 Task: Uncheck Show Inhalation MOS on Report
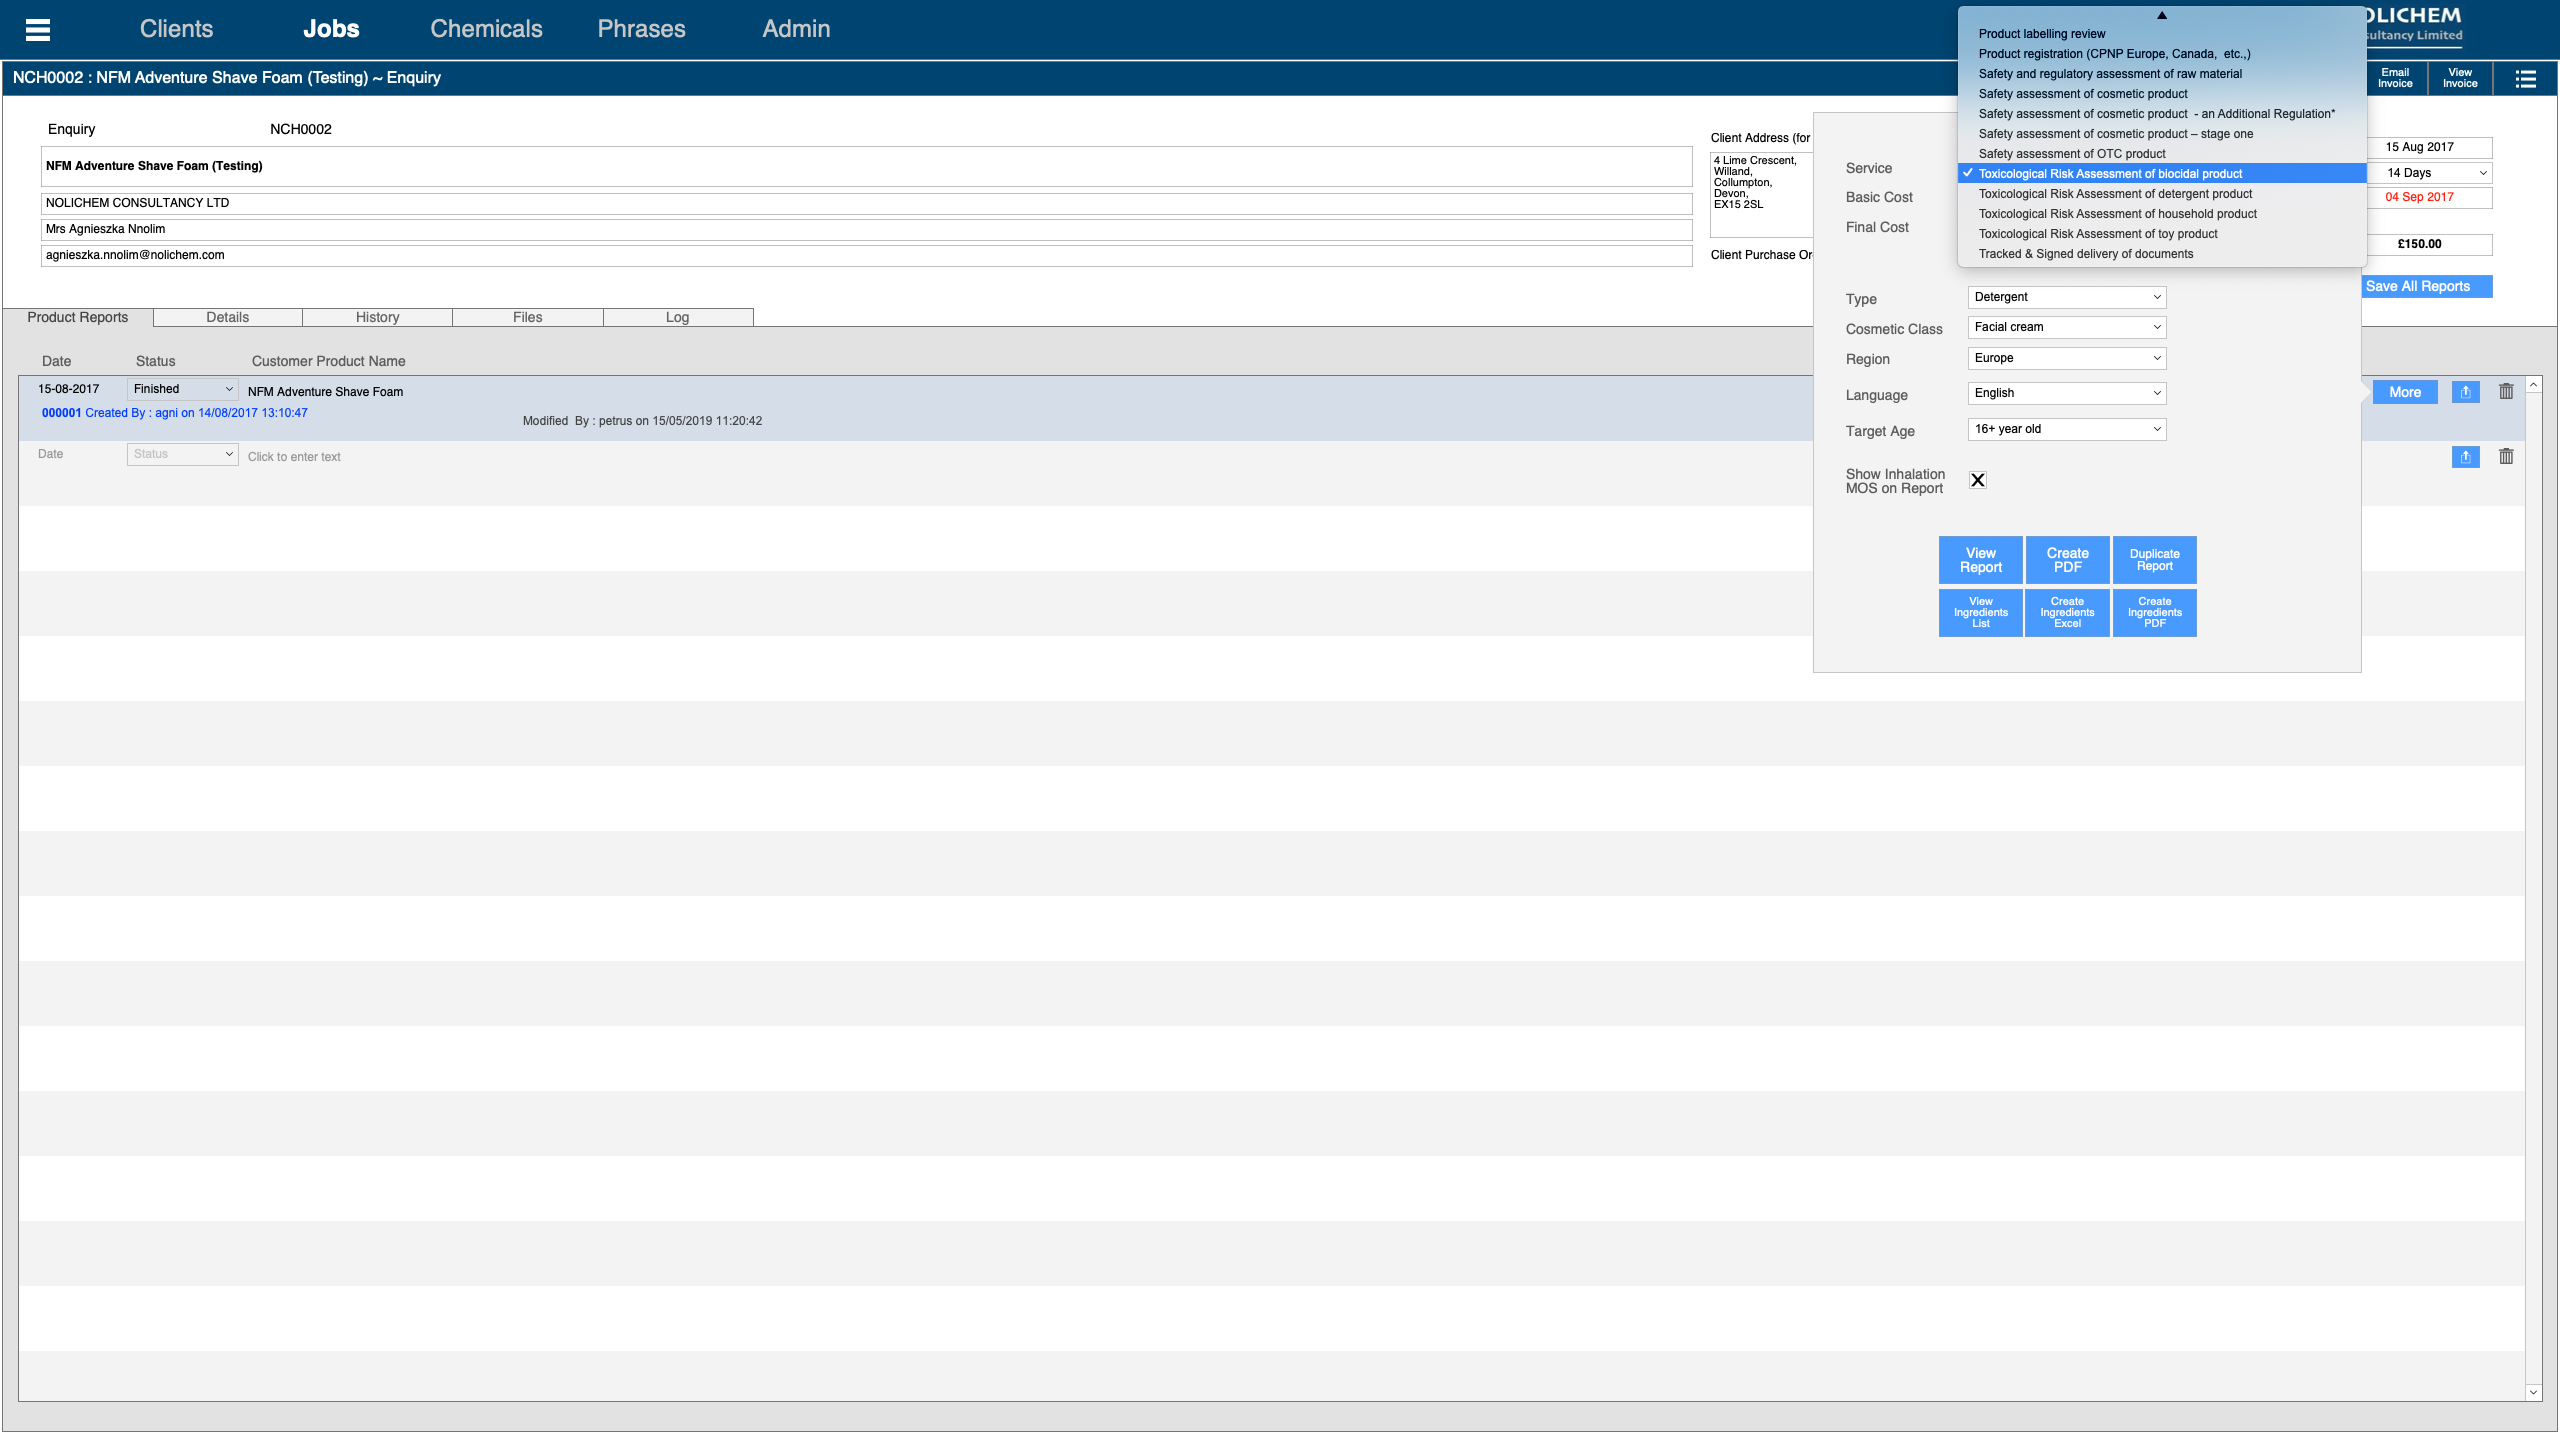(x=1977, y=481)
